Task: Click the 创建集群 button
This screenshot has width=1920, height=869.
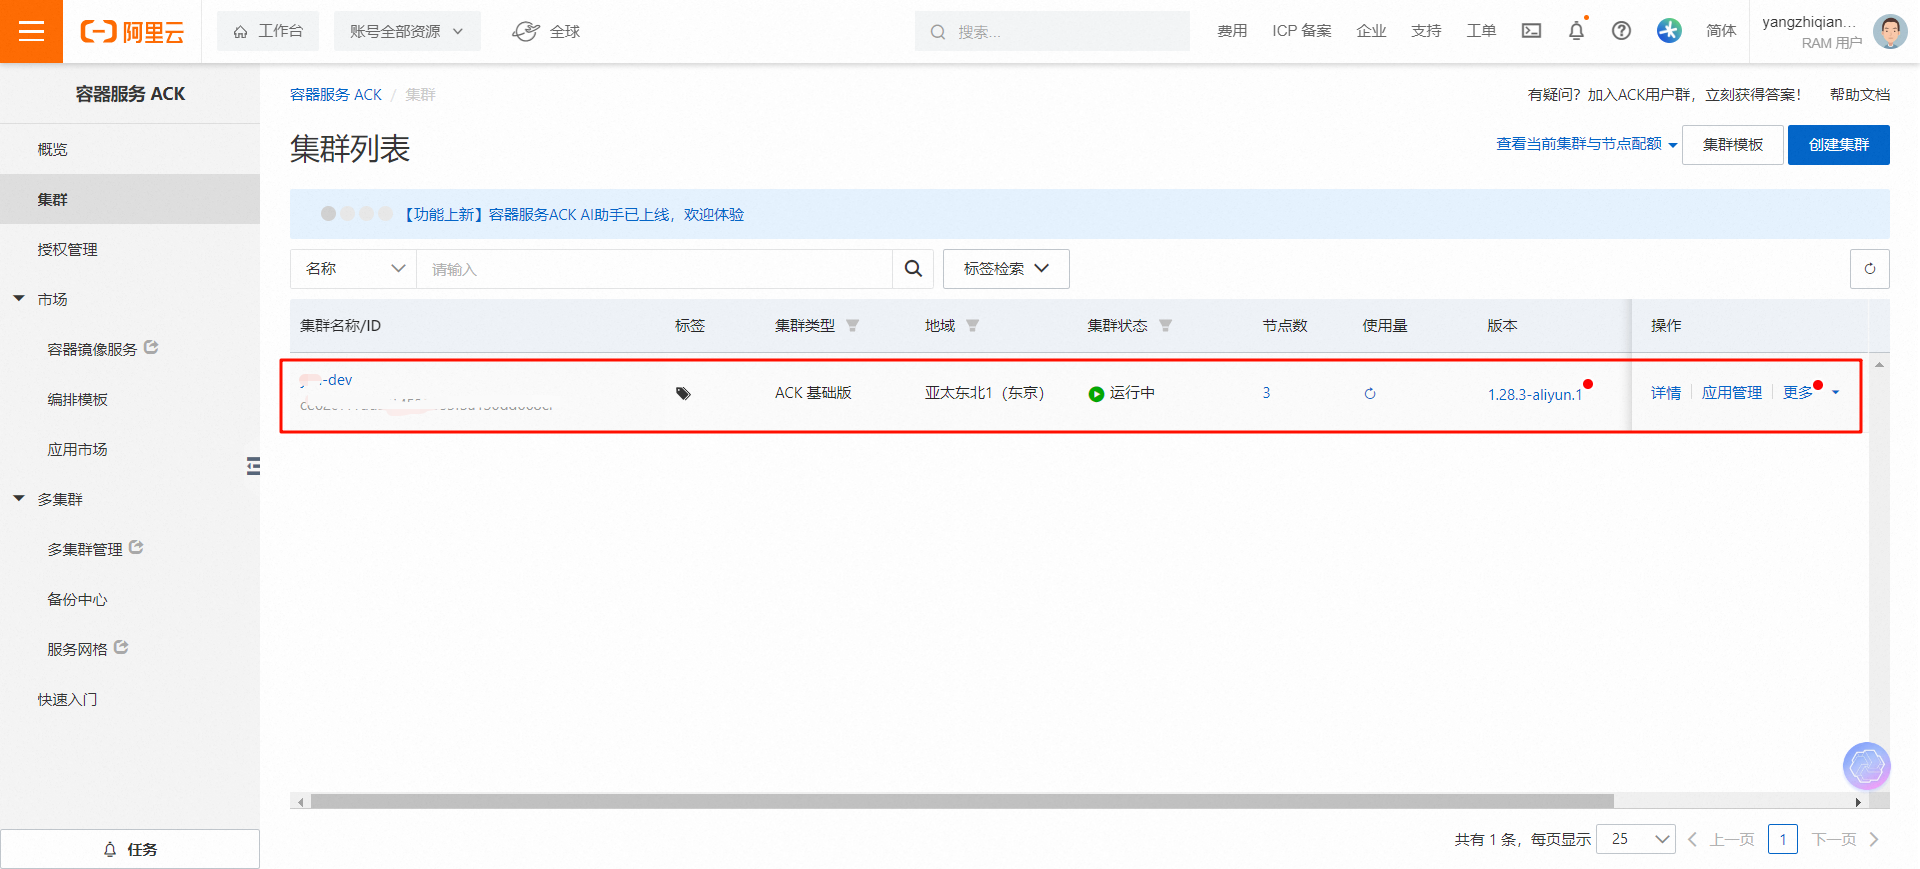Action: [1838, 145]
